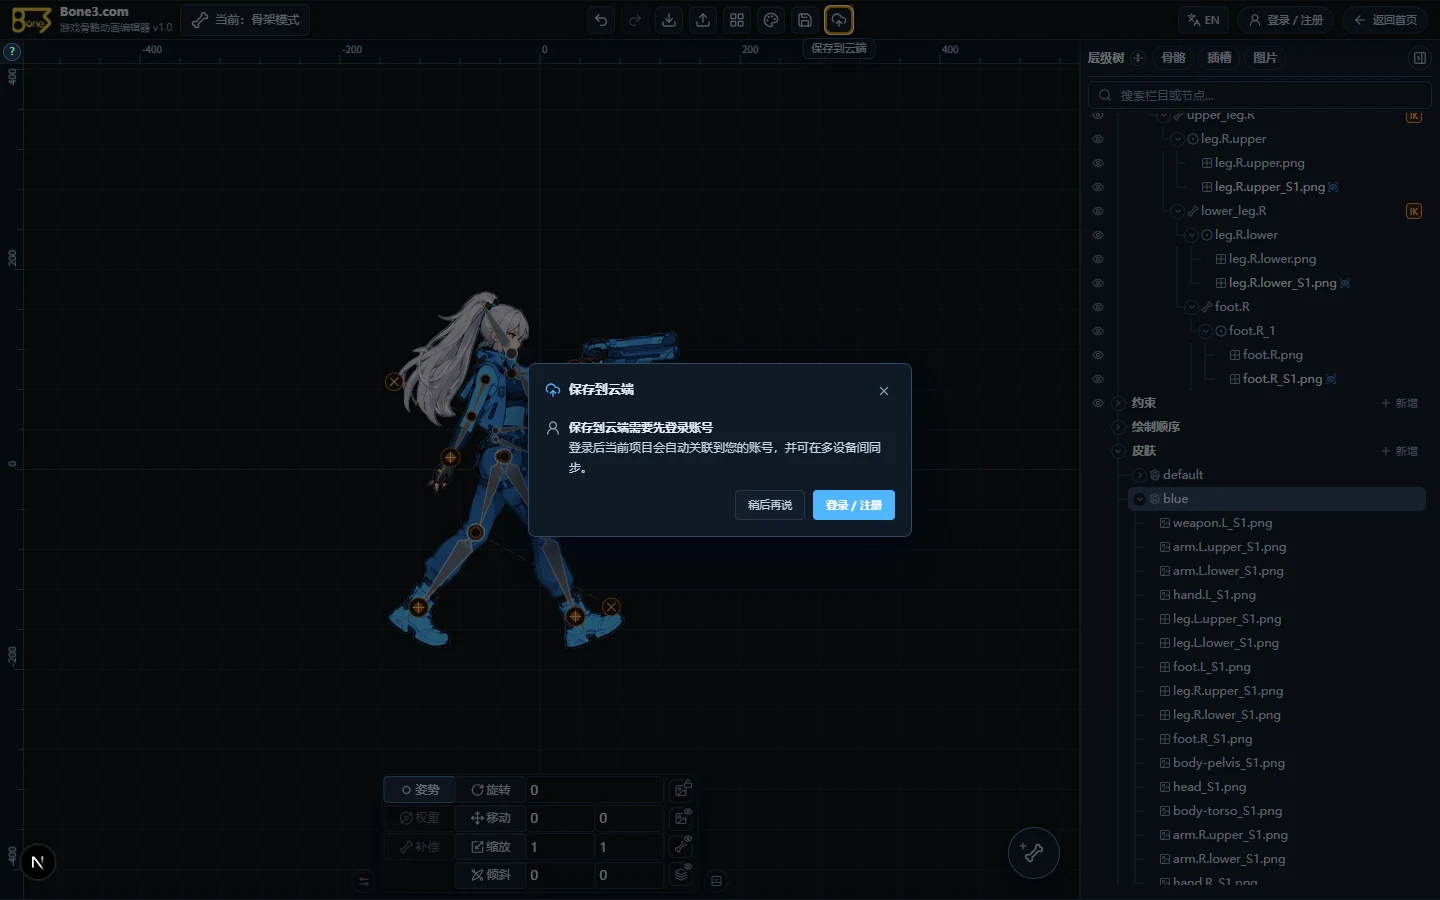Viewport: 1440px width, 900px height.
Task: Switch to the 插槽 tab
Action: (1220, 58)
